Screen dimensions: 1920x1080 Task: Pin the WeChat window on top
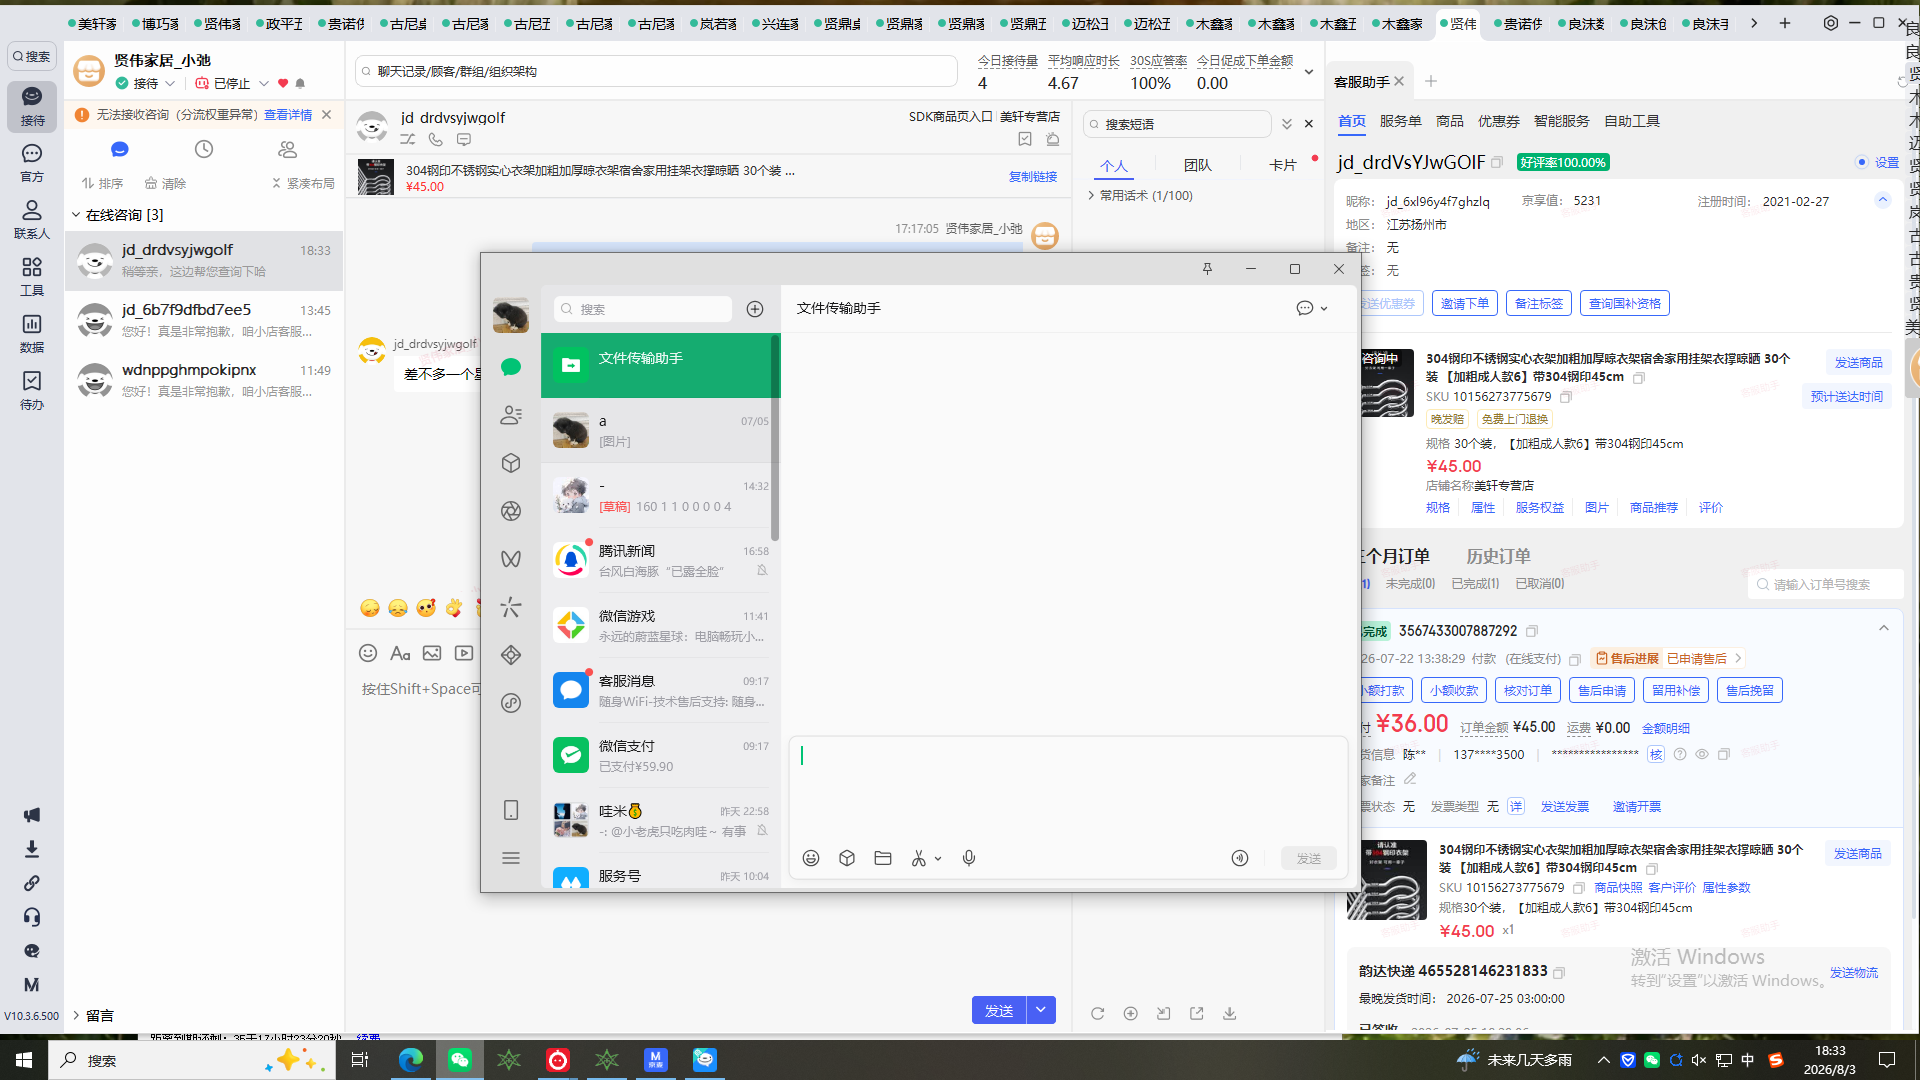point(1207,269)
